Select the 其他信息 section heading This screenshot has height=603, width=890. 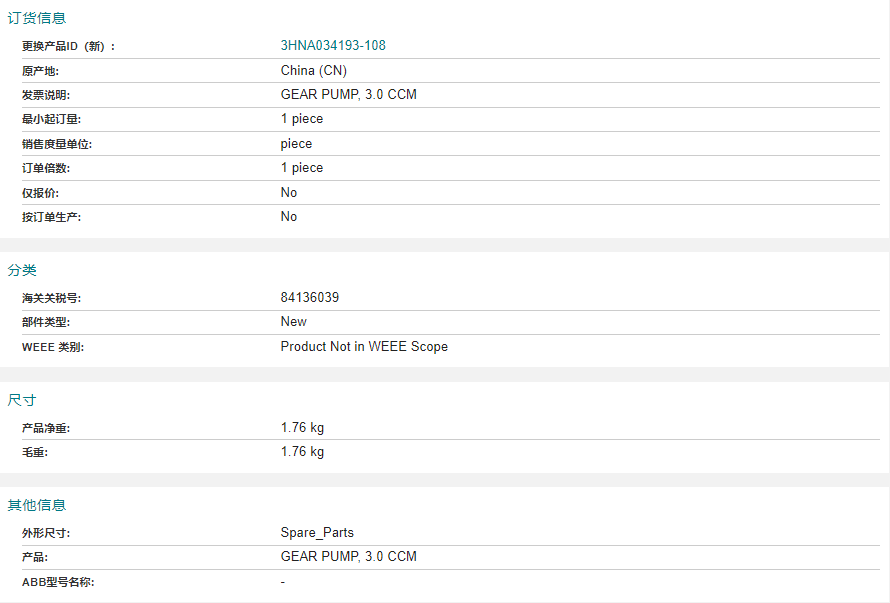pos(37,505)
